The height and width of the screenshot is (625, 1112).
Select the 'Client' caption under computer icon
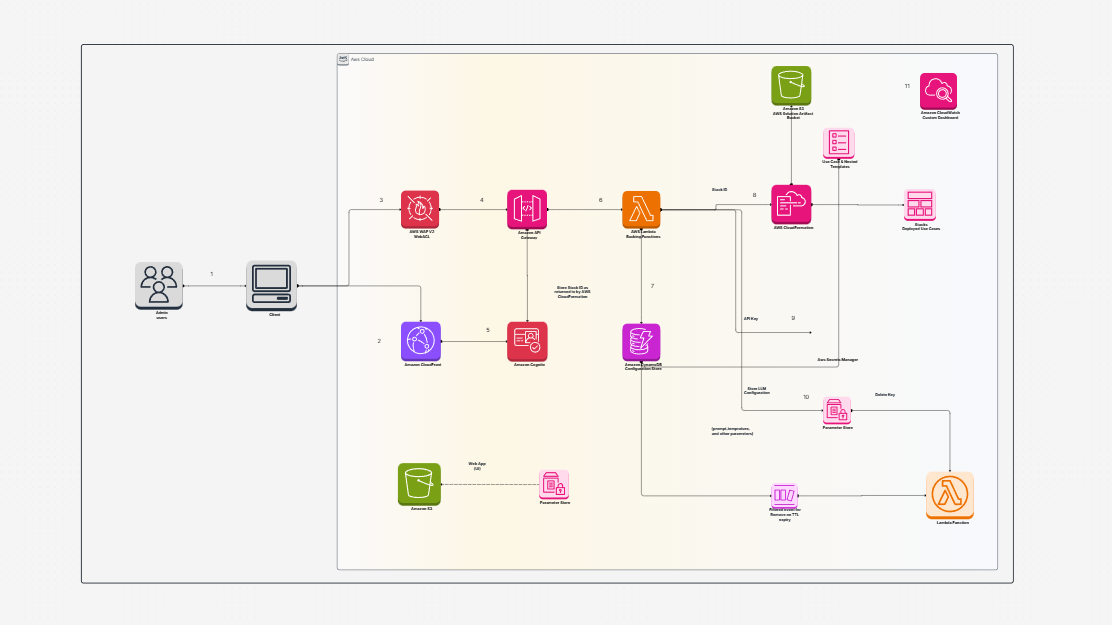pos(274,314)
